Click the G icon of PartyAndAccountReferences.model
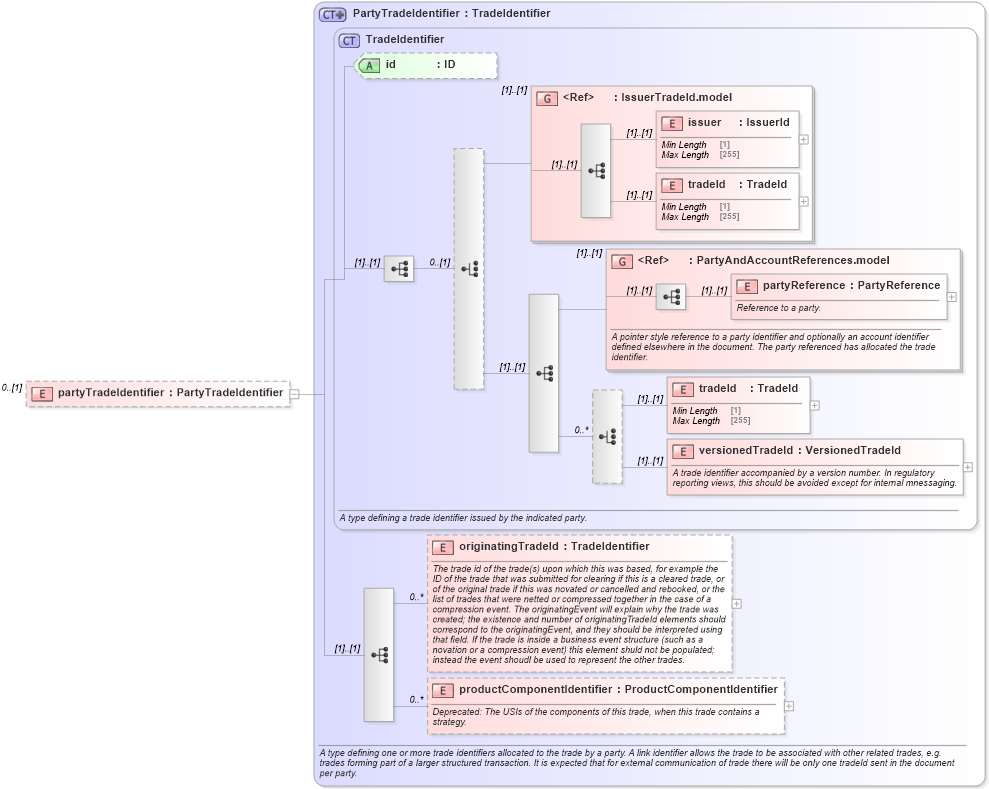 click(x=622, y=261)
